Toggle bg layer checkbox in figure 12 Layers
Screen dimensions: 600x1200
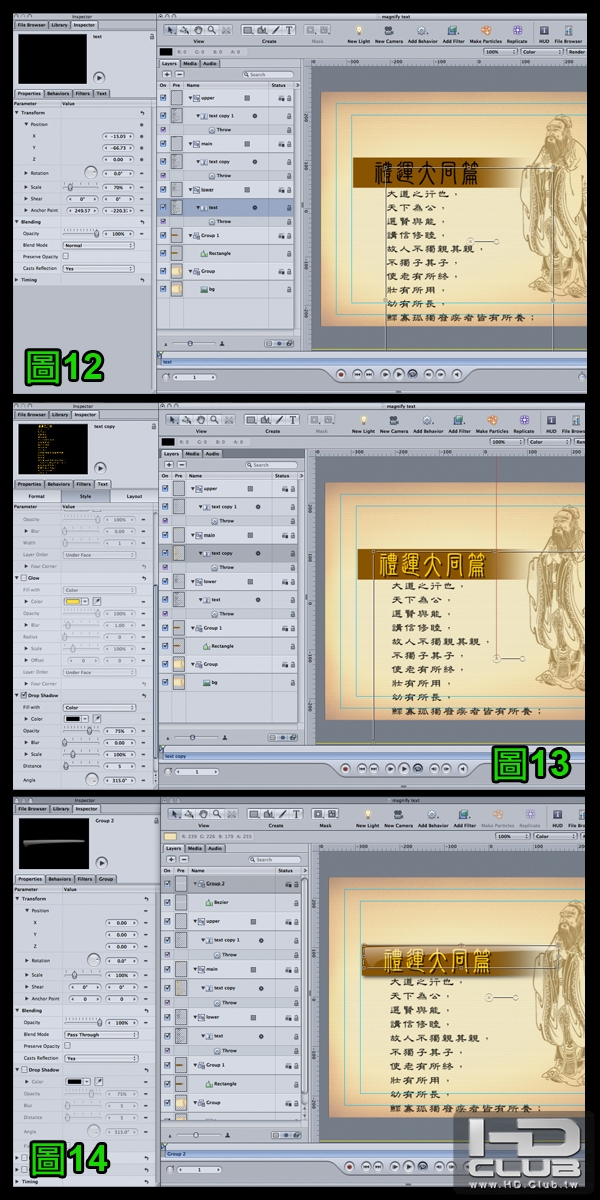[x=165, y=288]
